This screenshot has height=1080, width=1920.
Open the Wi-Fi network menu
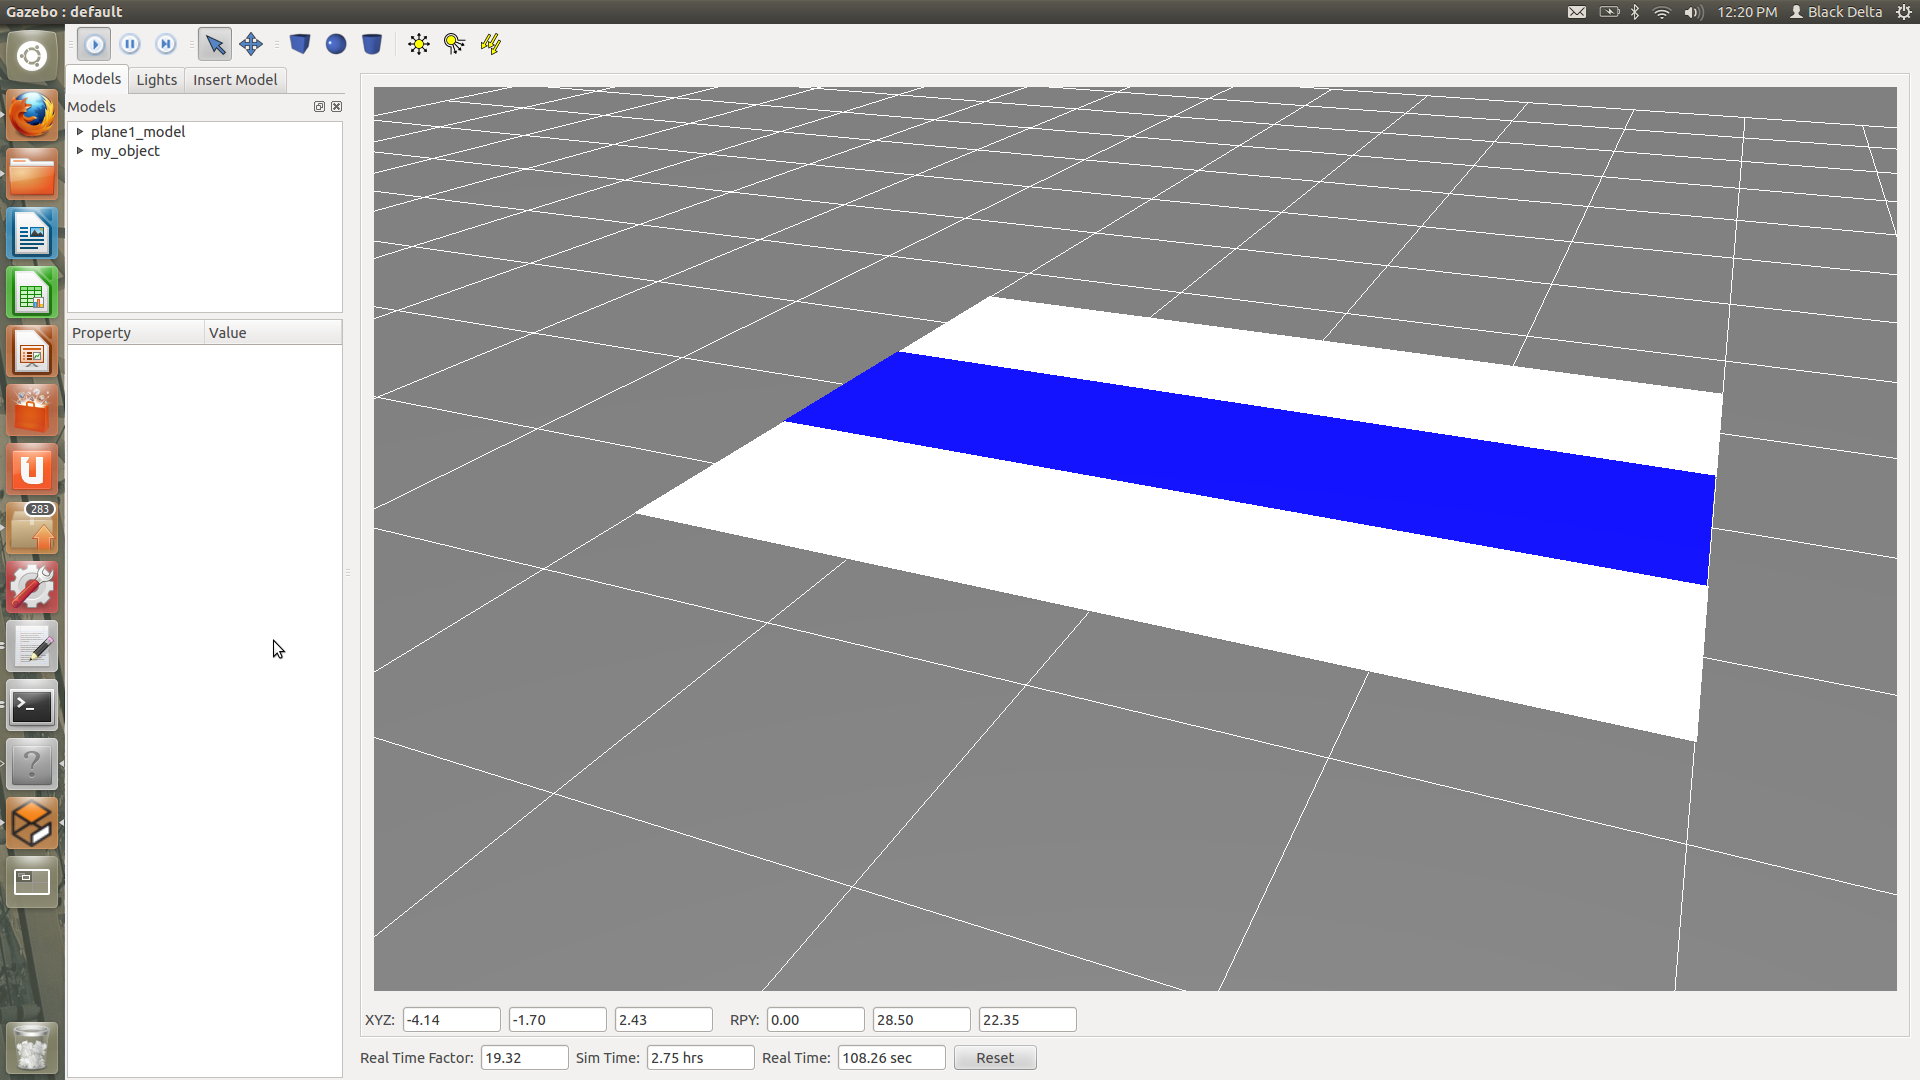tap(1662, 12)
